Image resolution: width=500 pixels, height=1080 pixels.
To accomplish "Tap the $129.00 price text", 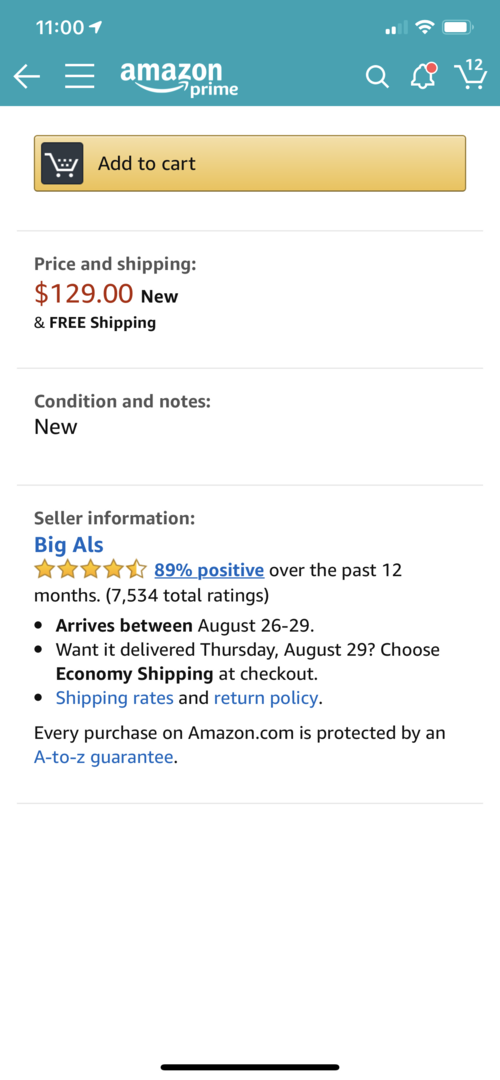I will click(83, 294).
